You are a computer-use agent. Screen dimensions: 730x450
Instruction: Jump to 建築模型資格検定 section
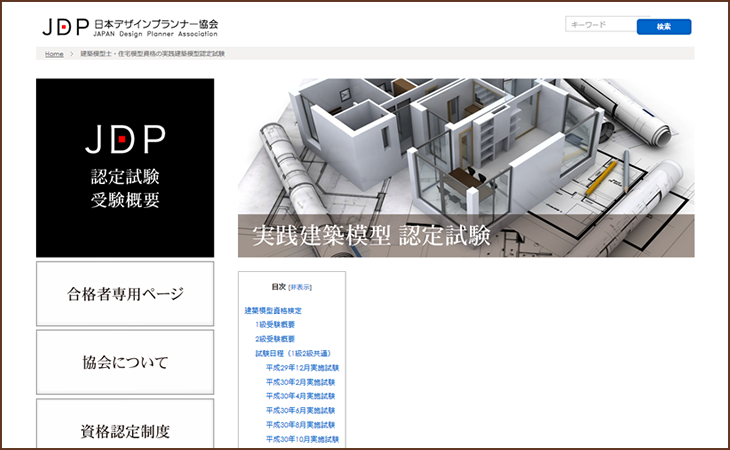273,311
